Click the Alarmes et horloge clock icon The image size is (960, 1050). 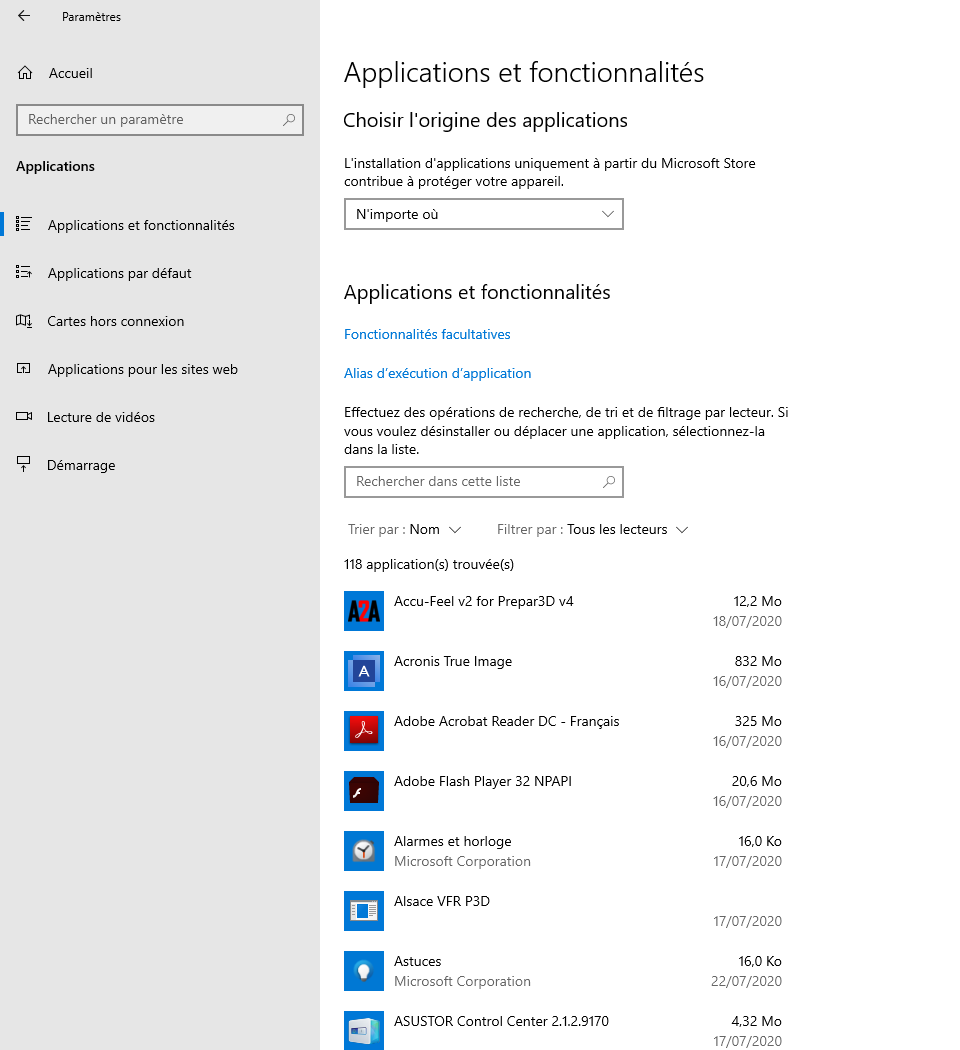(364, 850)
